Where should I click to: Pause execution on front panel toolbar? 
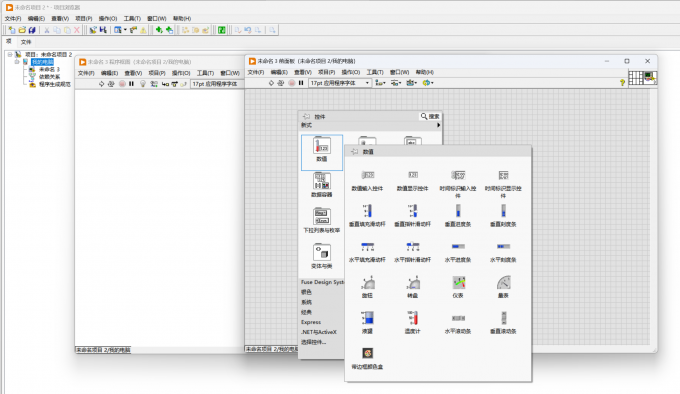[x=301, y=83]
